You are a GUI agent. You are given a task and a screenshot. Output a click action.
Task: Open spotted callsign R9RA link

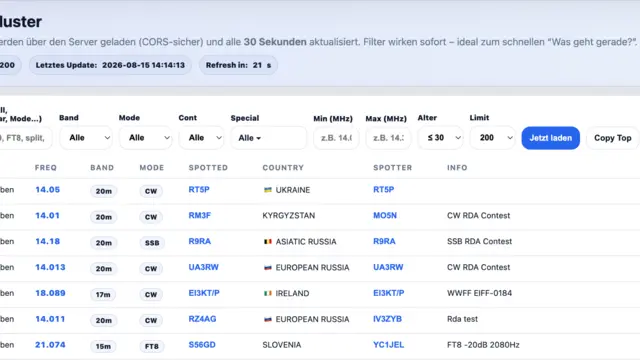[200, 241]
